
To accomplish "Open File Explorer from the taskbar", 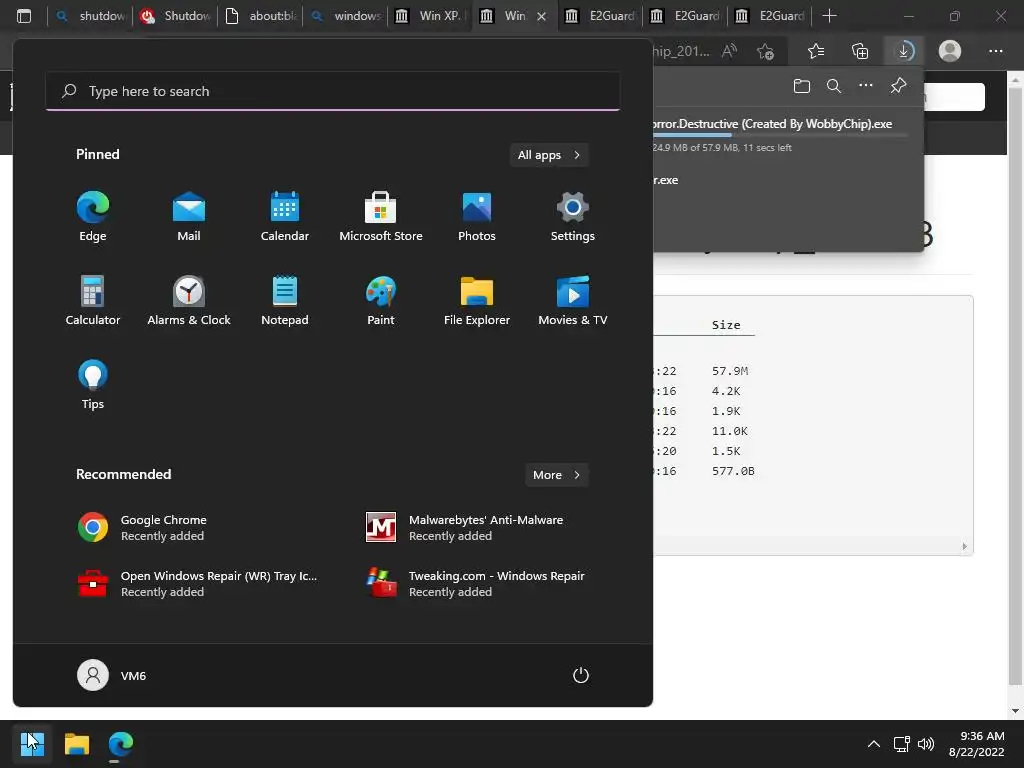I will [76, 743].
